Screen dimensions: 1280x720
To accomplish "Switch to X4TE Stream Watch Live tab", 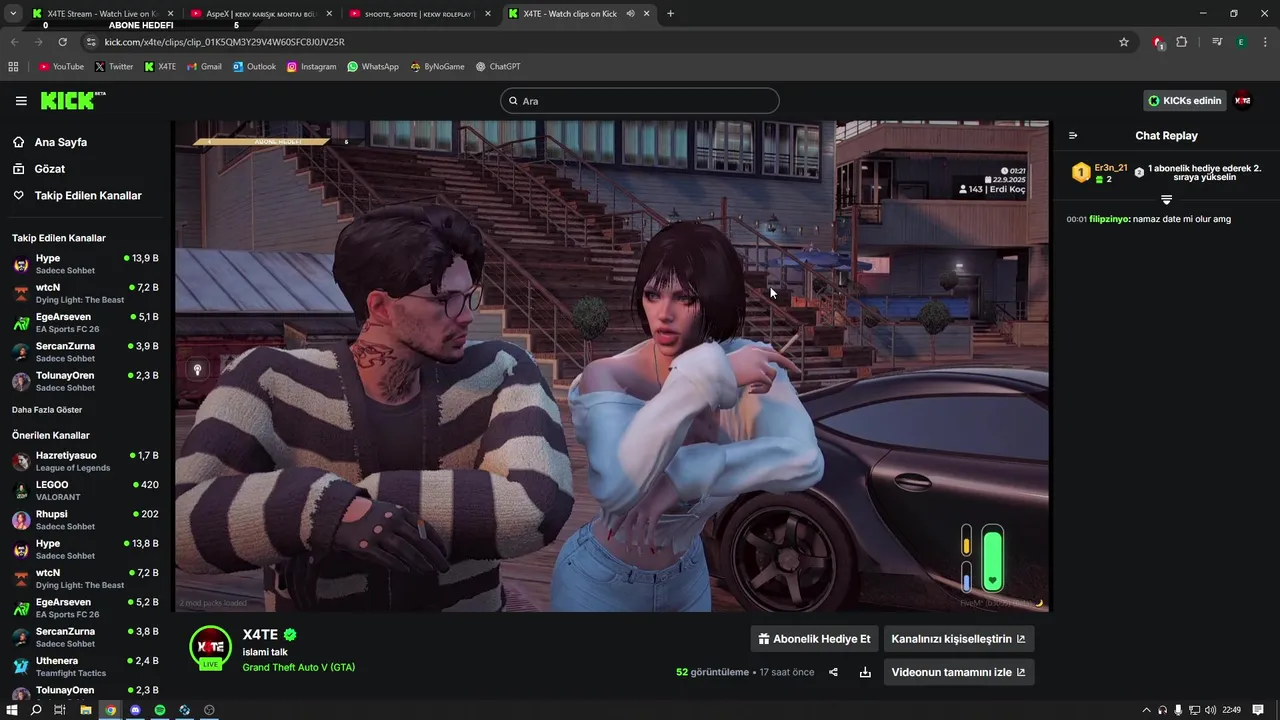I will click(101, 14).
